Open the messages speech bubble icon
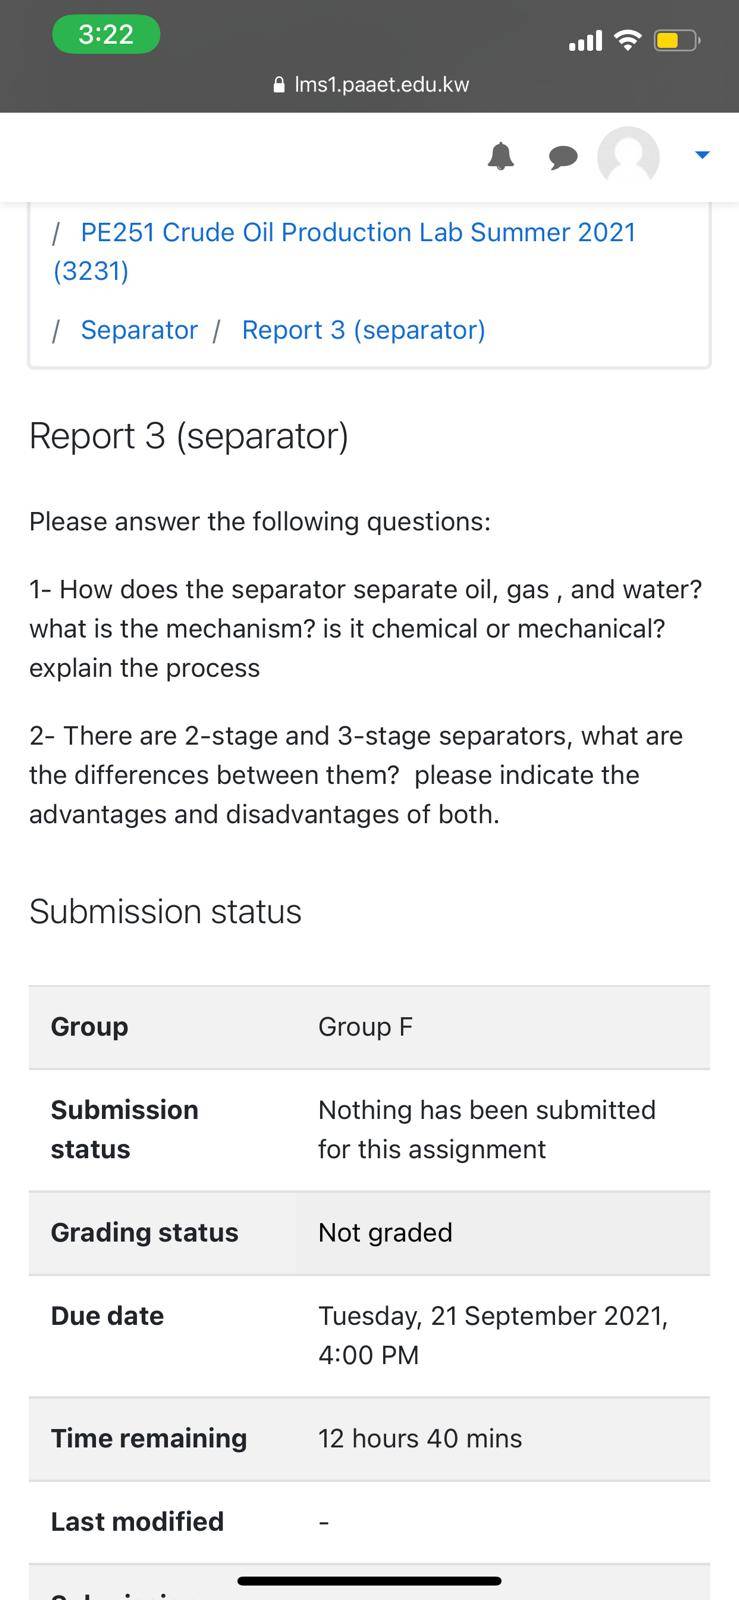Screen dimensions: 739x1600 pyautogui.click(x=563, y=157)
